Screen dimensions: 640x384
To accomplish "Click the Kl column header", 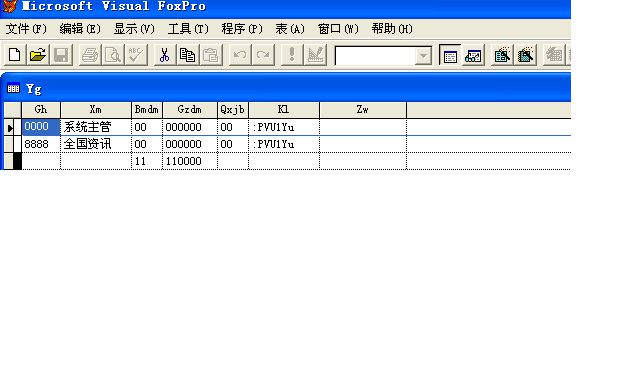I will click(284, 110).
